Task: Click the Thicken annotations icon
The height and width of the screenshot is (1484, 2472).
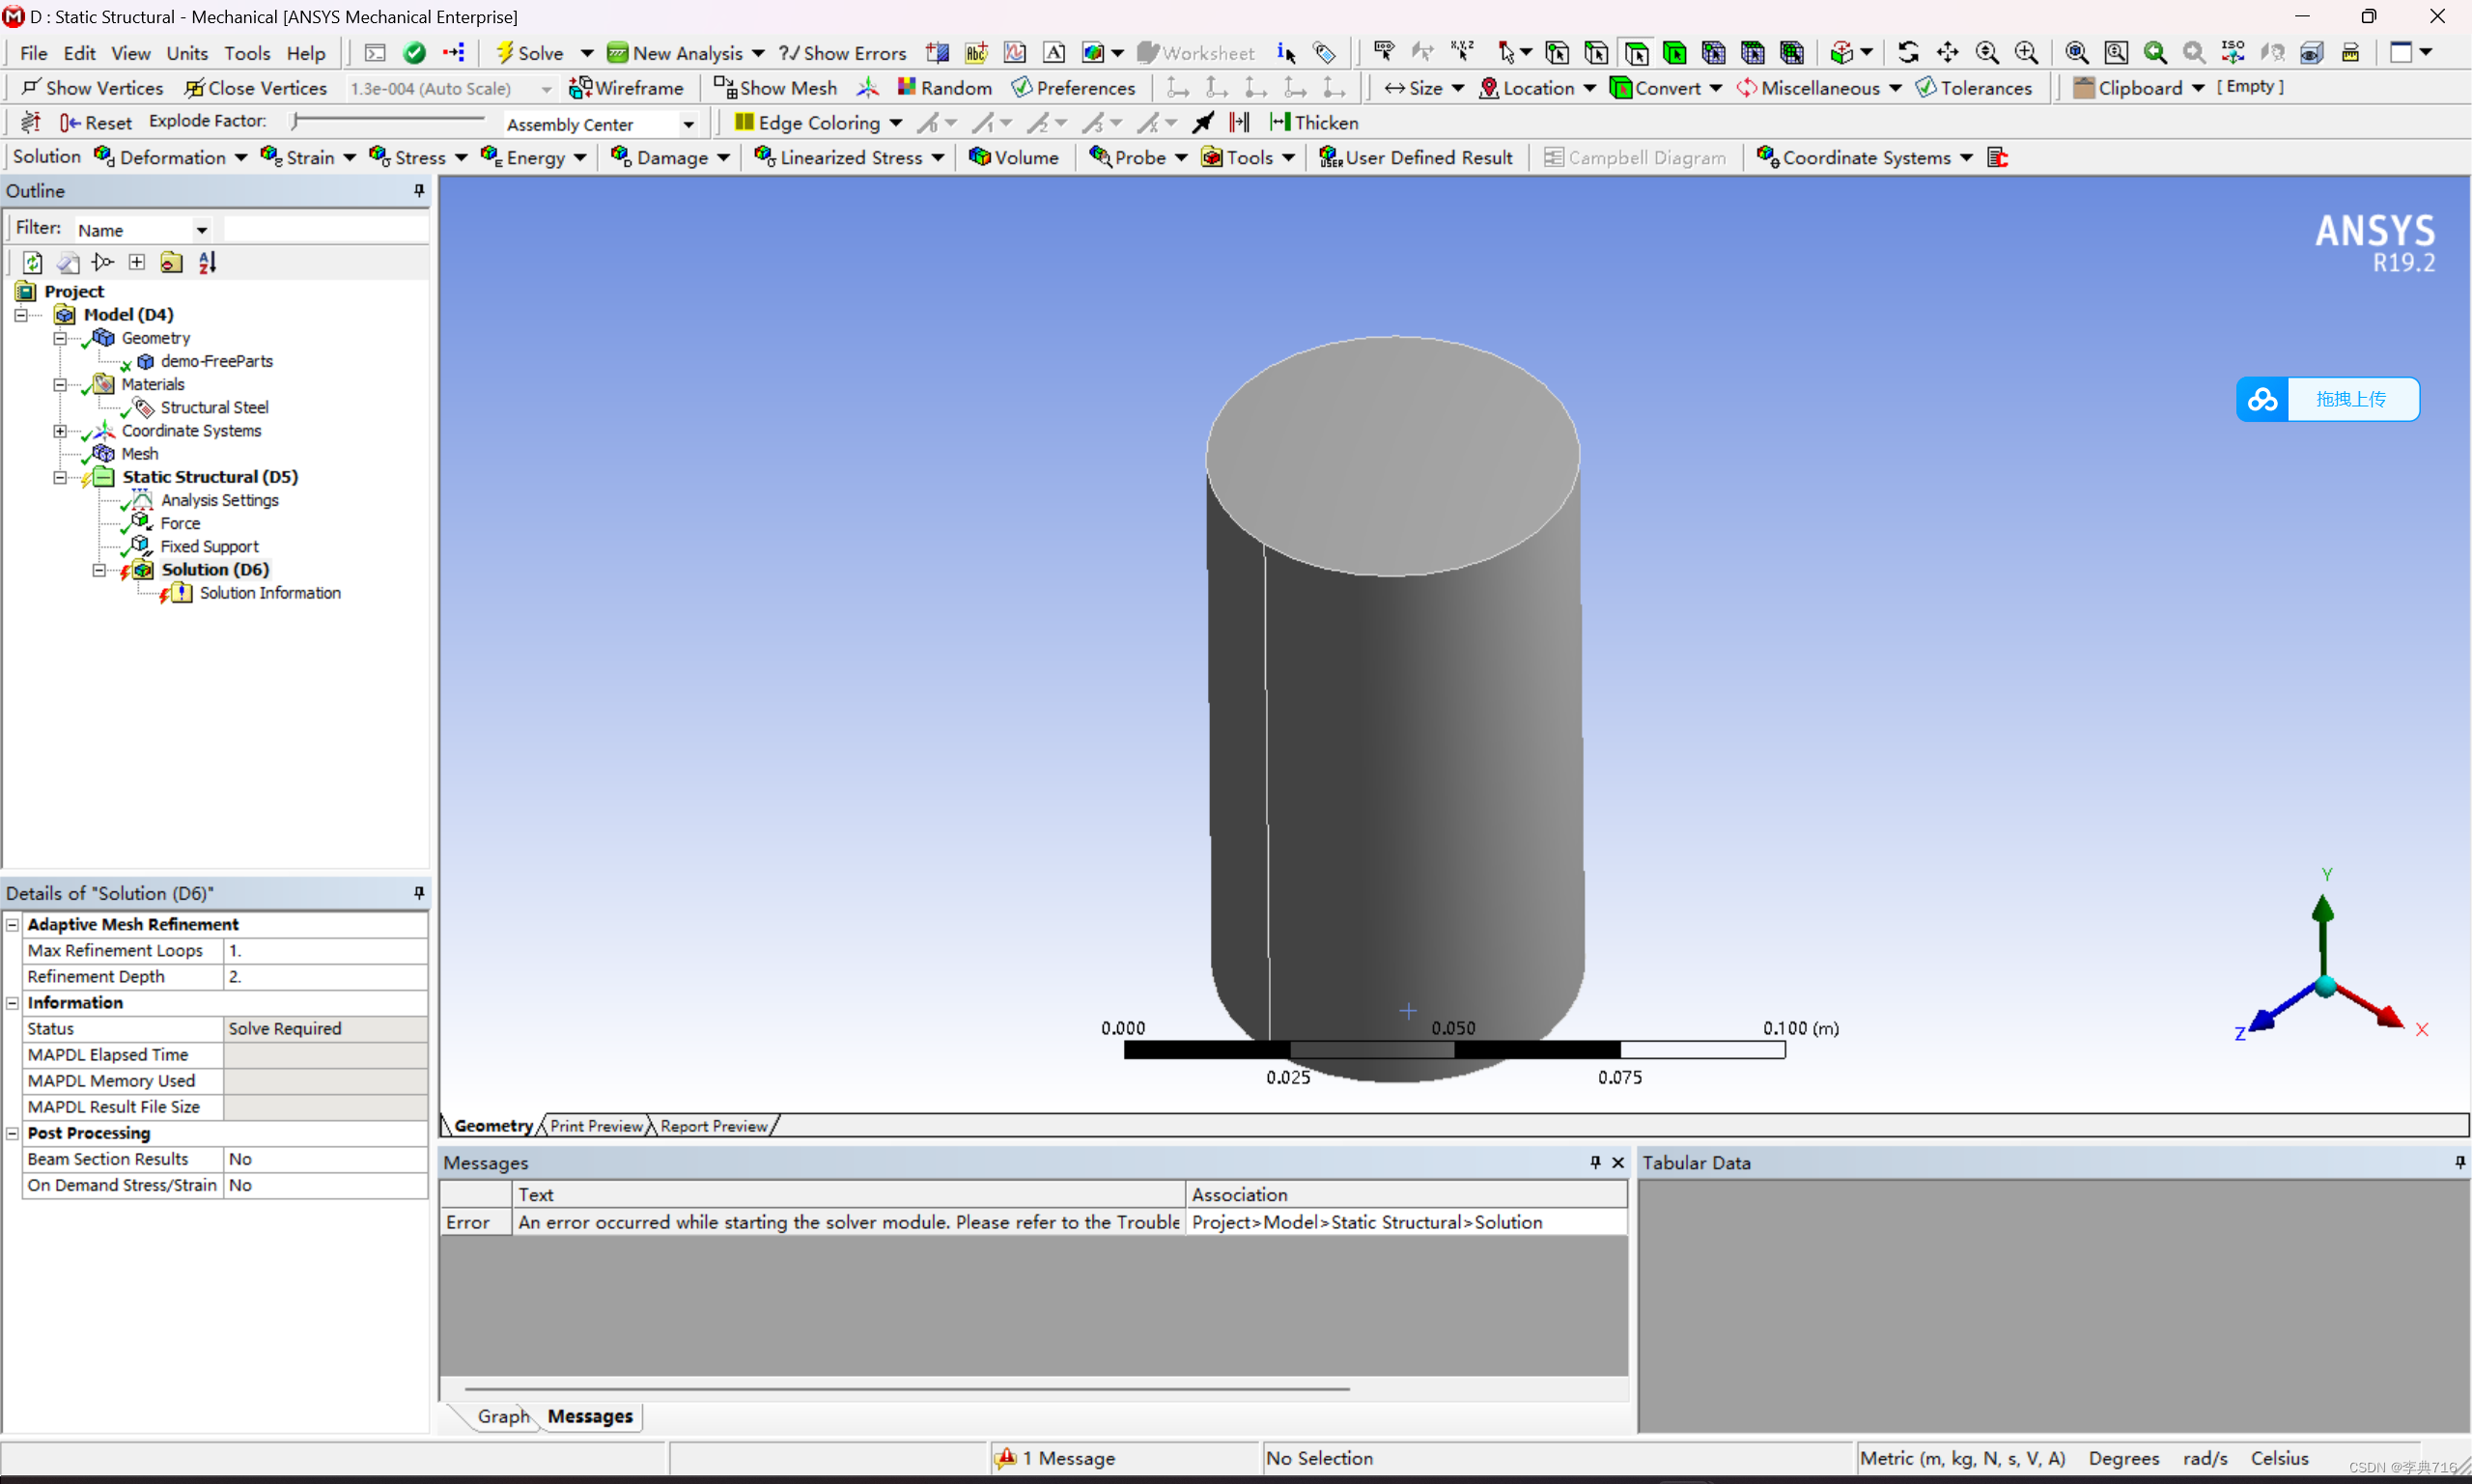Action: [1279, 122]
